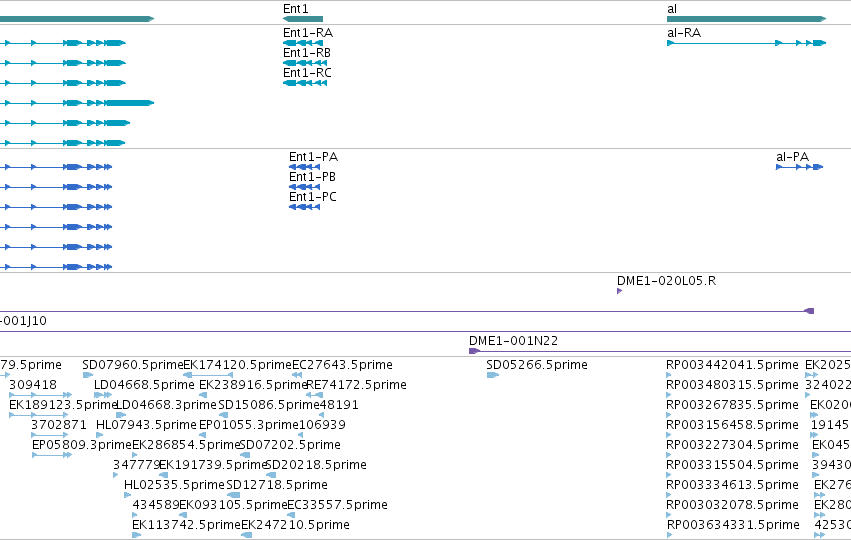The width and height of the screenshot is (851, 540).
Task: Select the EK113742.5prime EST label
Action: pos(186,525)
